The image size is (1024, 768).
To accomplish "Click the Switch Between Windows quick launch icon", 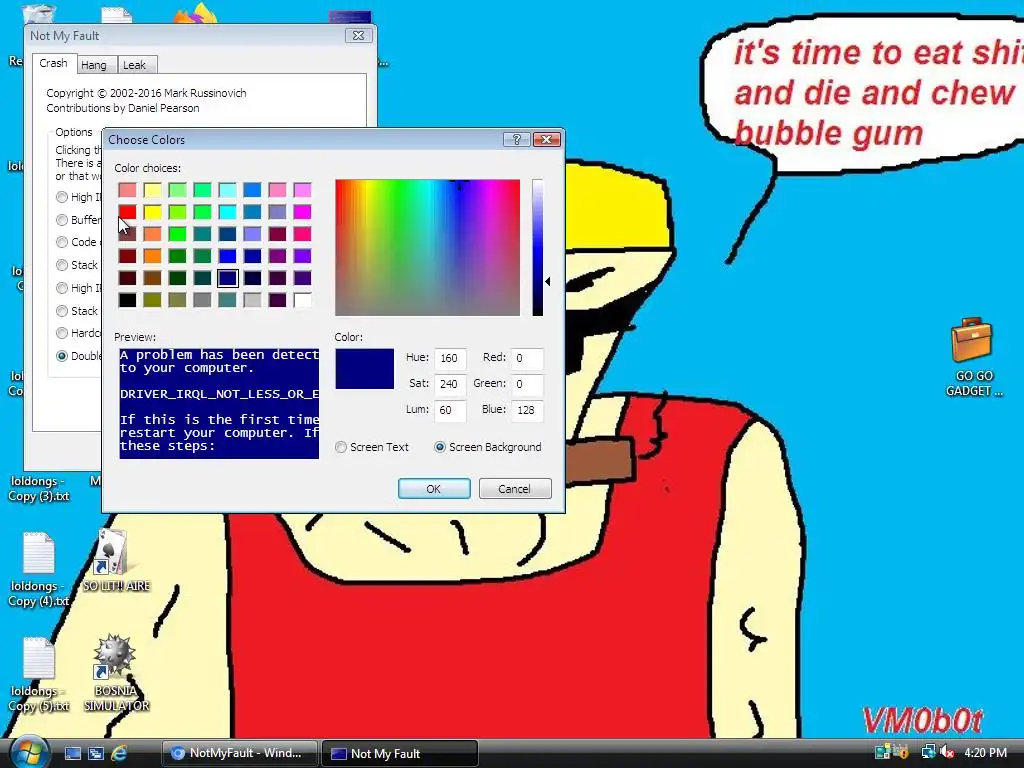I will pyautogui.click(x=95, y=753).
